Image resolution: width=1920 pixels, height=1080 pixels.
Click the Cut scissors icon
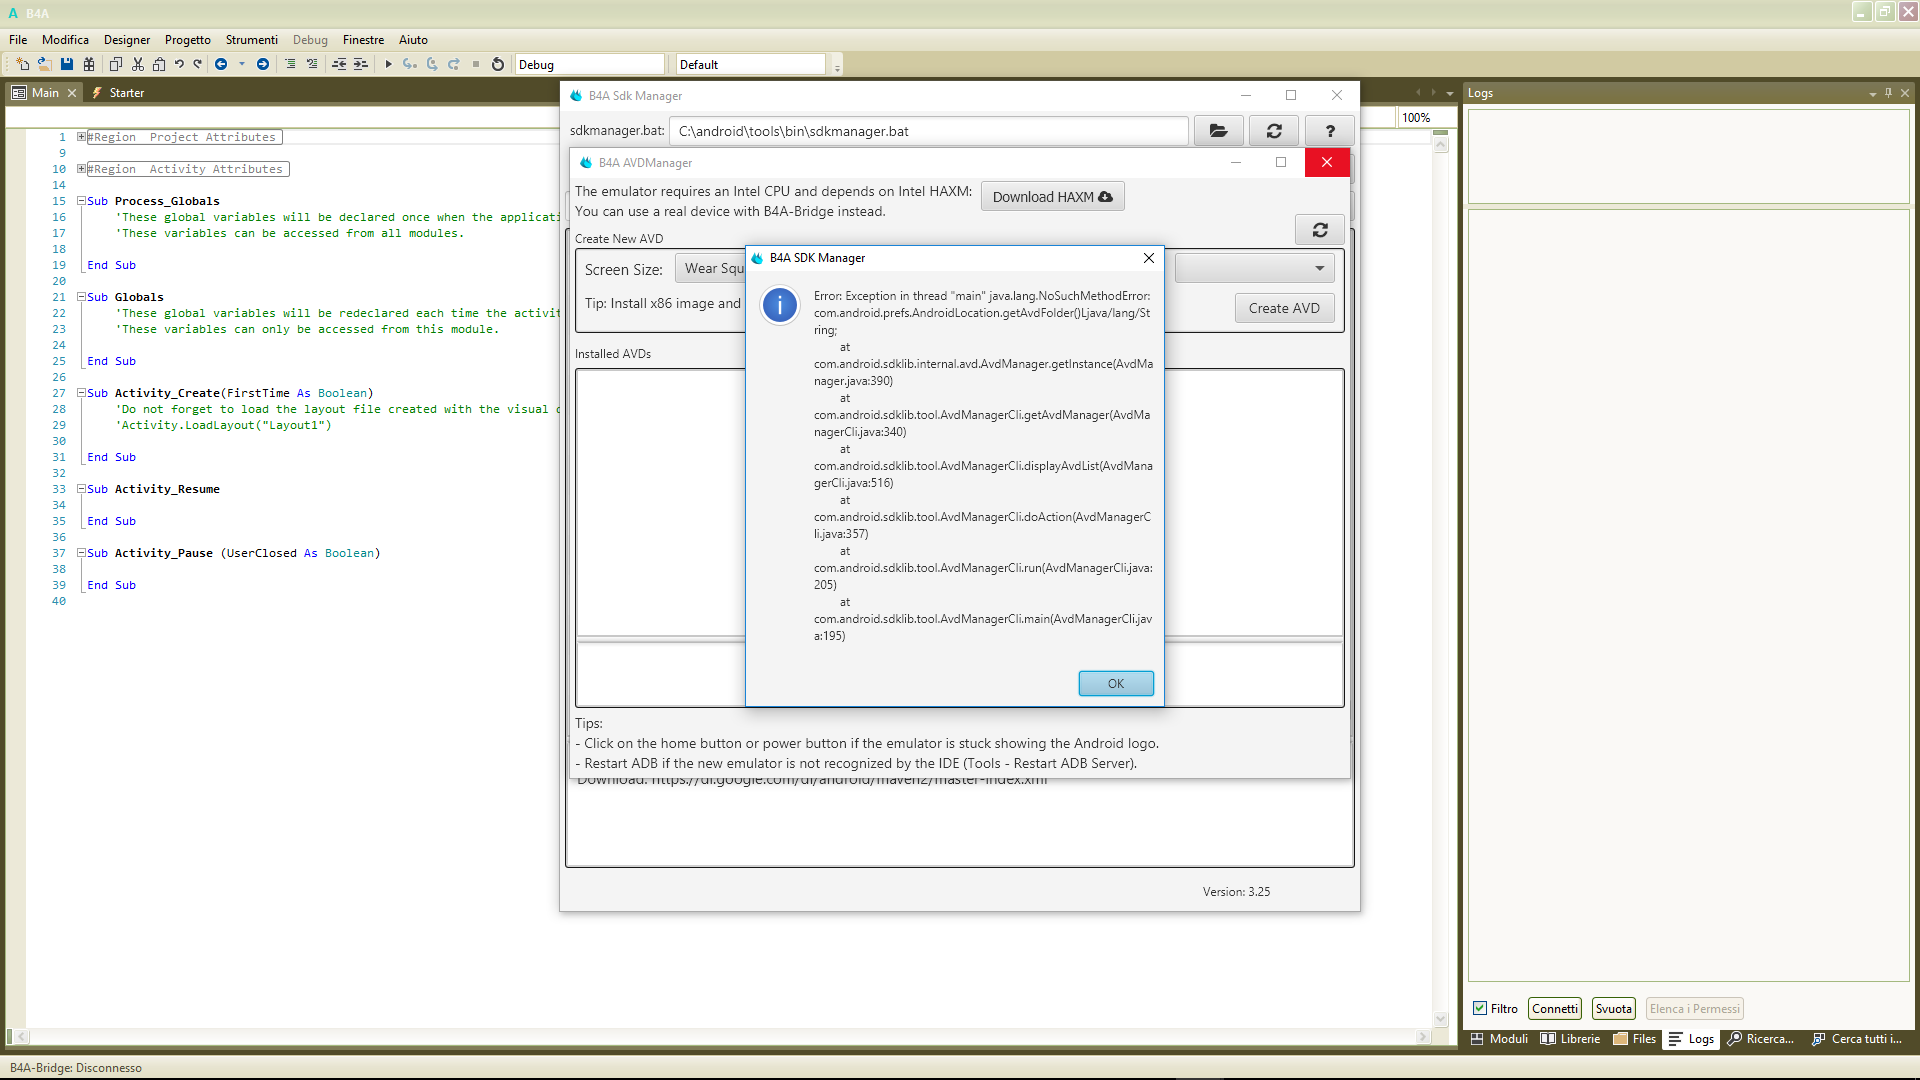pyautogui.click(x=137, y=64)
